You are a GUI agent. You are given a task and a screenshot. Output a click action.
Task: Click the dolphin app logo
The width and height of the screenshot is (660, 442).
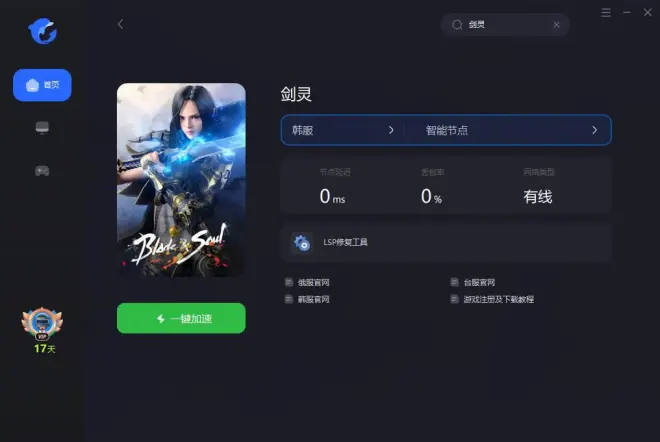coord(43,31)
